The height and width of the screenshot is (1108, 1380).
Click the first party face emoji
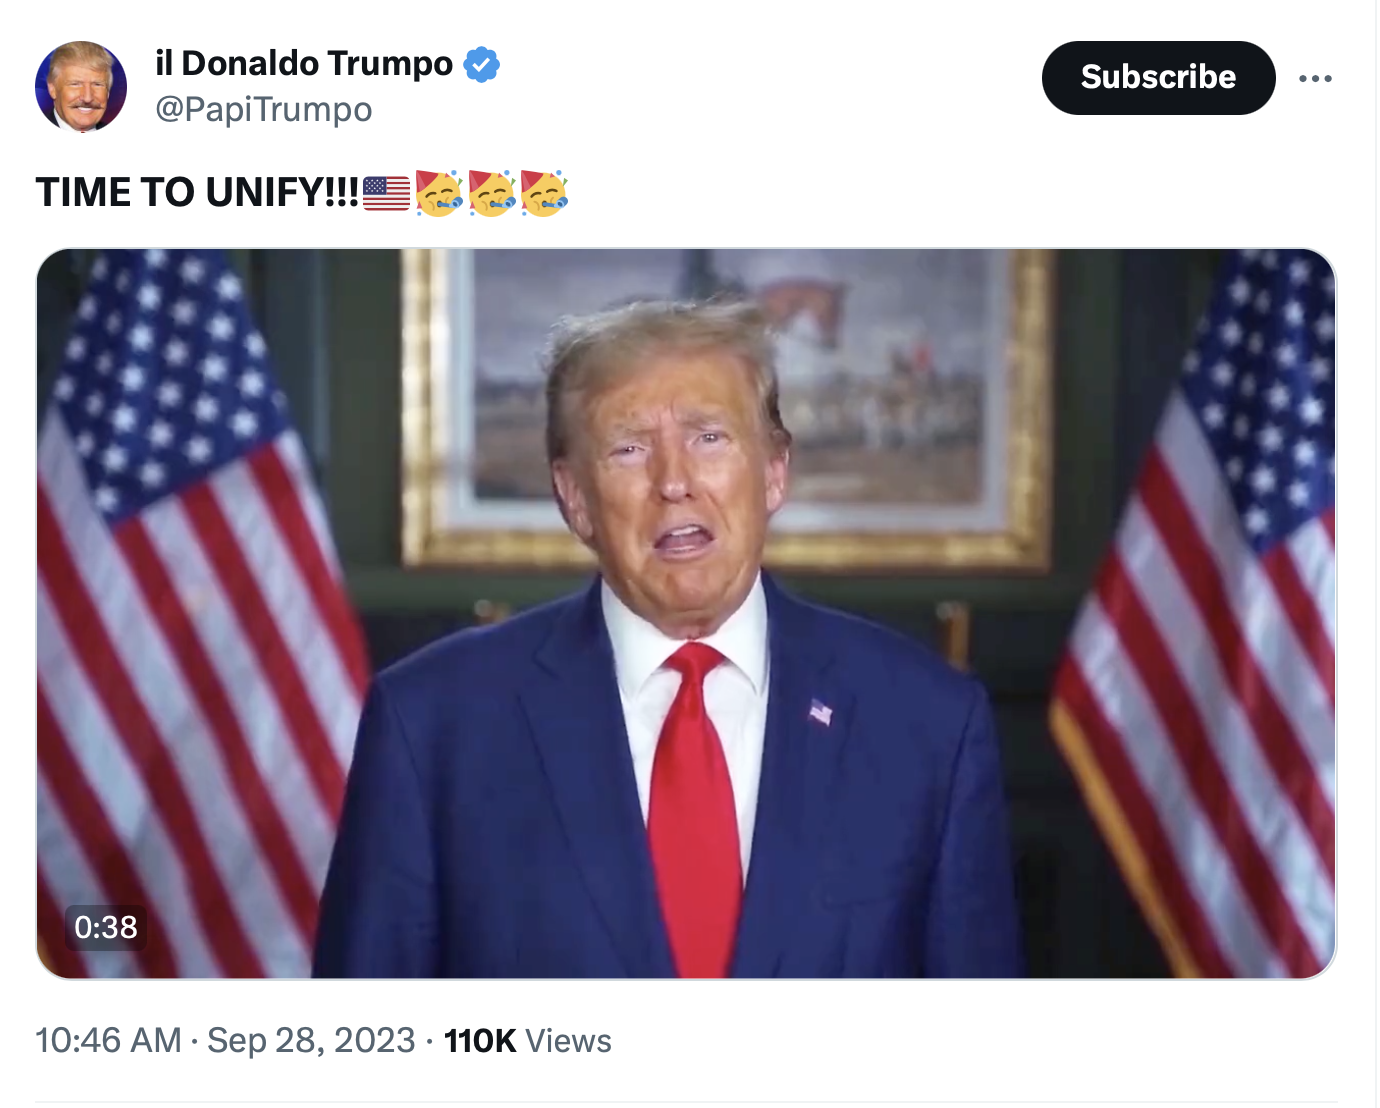point(439,193)
